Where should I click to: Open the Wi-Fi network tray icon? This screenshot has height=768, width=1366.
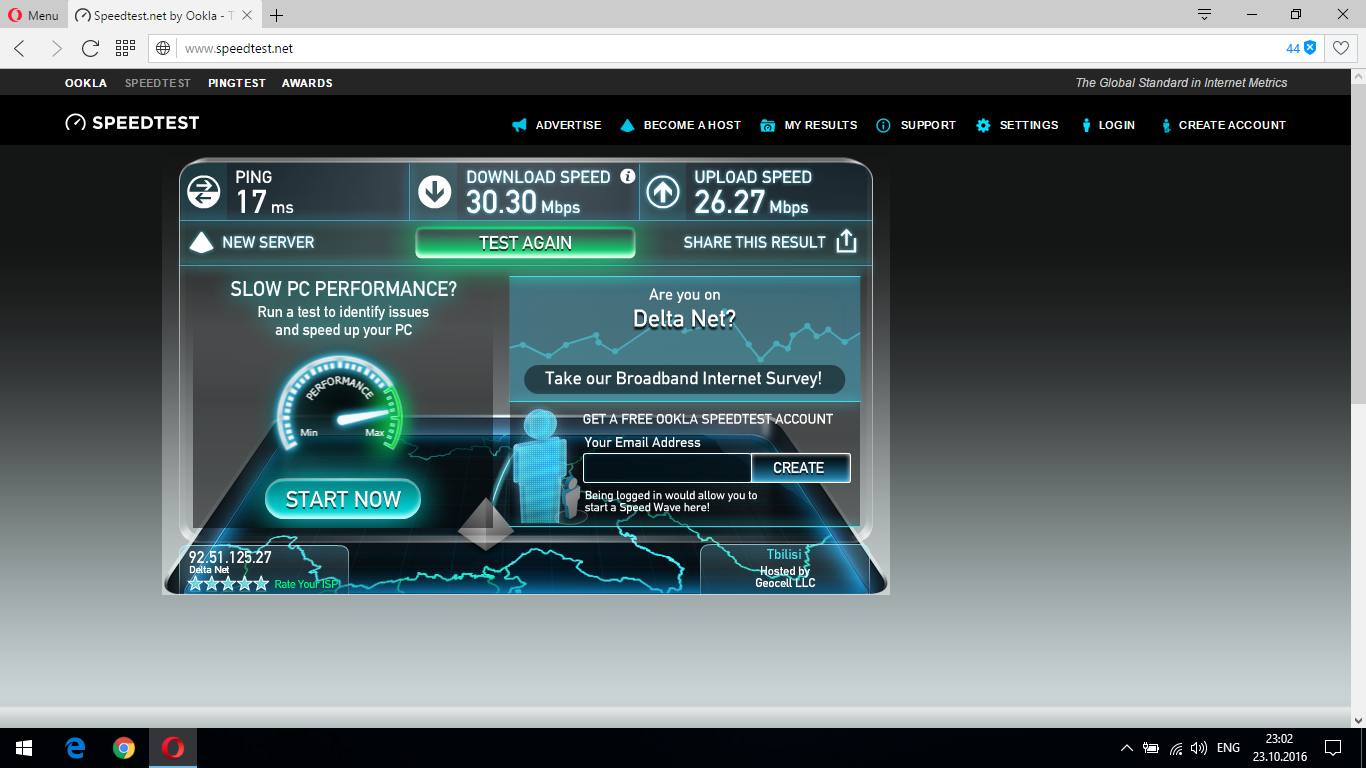(x=1176, y=748)
